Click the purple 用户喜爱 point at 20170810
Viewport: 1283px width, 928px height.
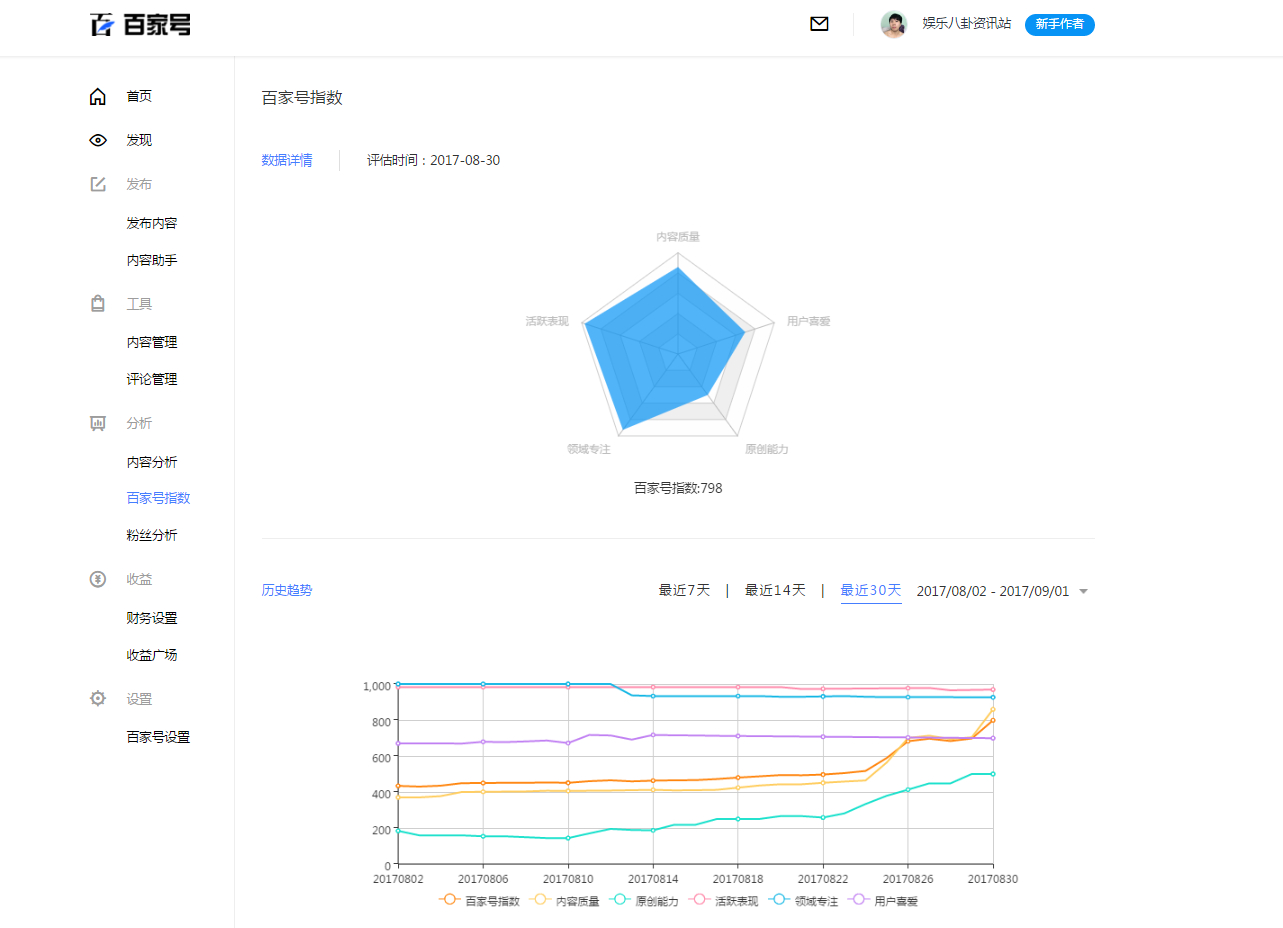click(568, 743)
